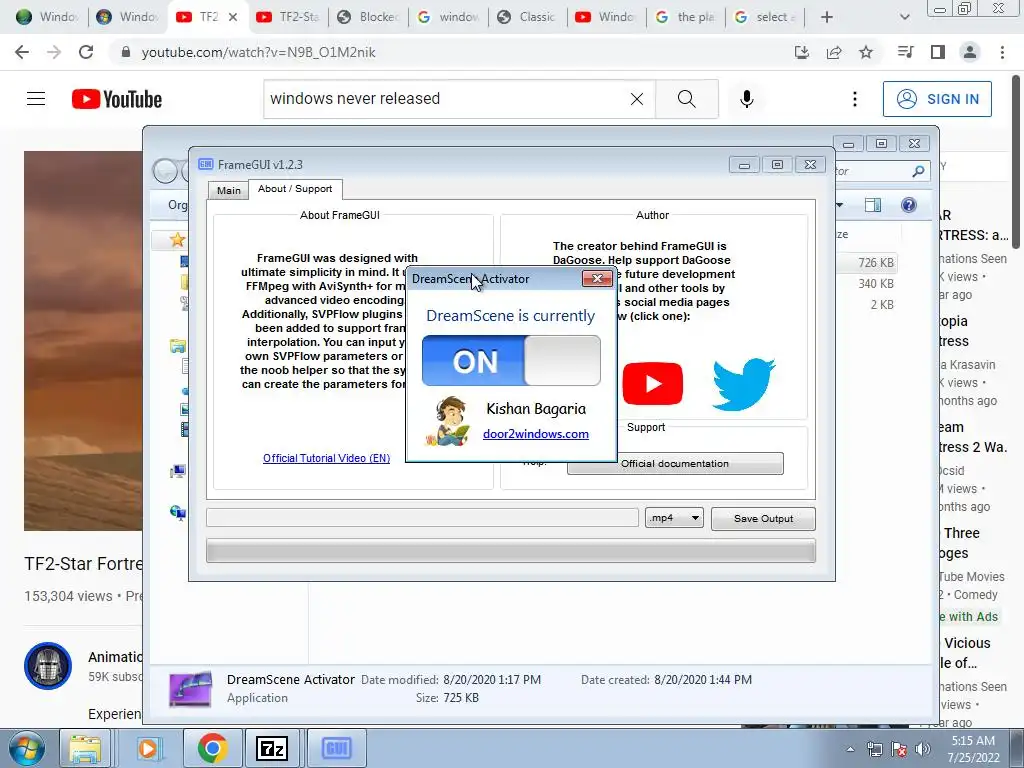1024x768 pixels.
Task: Click the output path input field in FrameGUI
Action: tap(422, 517)
